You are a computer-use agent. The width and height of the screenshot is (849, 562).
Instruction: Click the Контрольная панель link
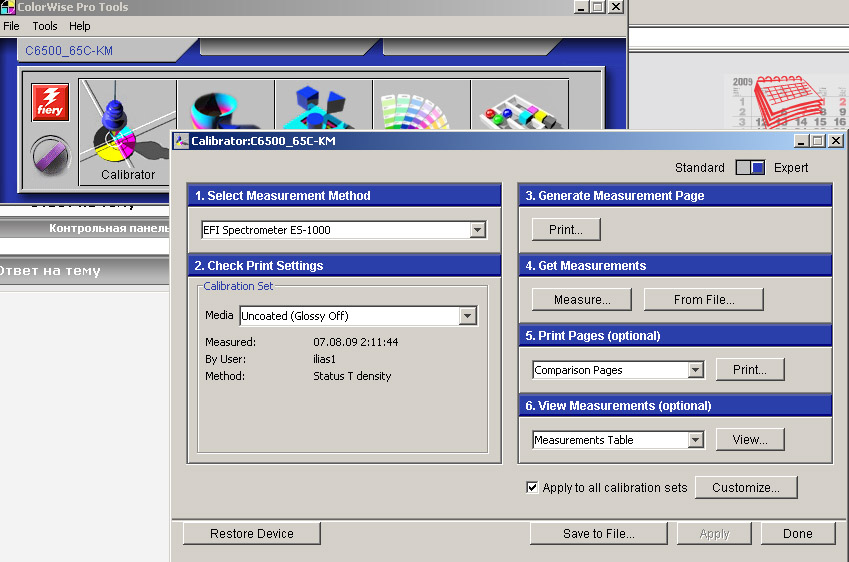(109, 228)
